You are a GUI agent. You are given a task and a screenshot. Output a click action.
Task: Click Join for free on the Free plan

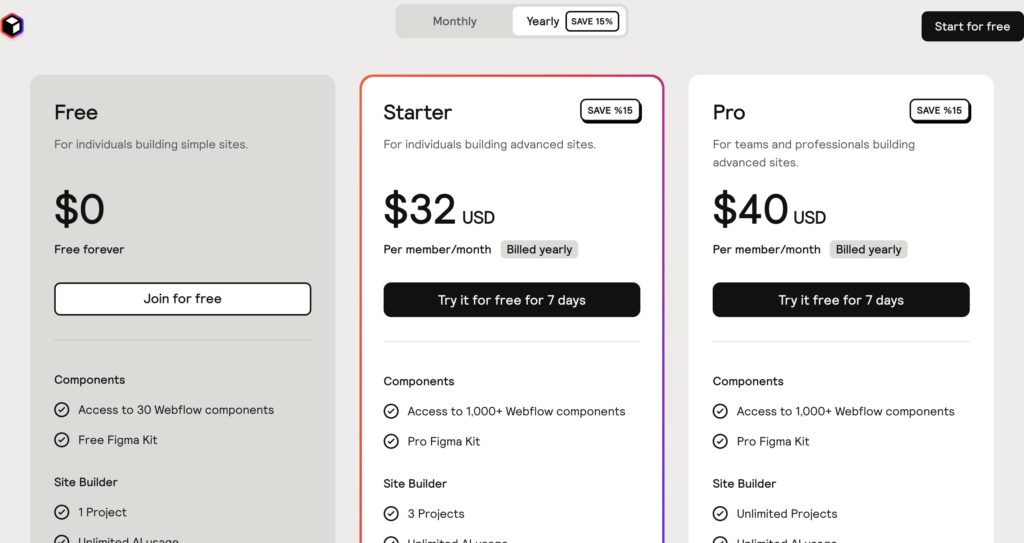[182, 299]
